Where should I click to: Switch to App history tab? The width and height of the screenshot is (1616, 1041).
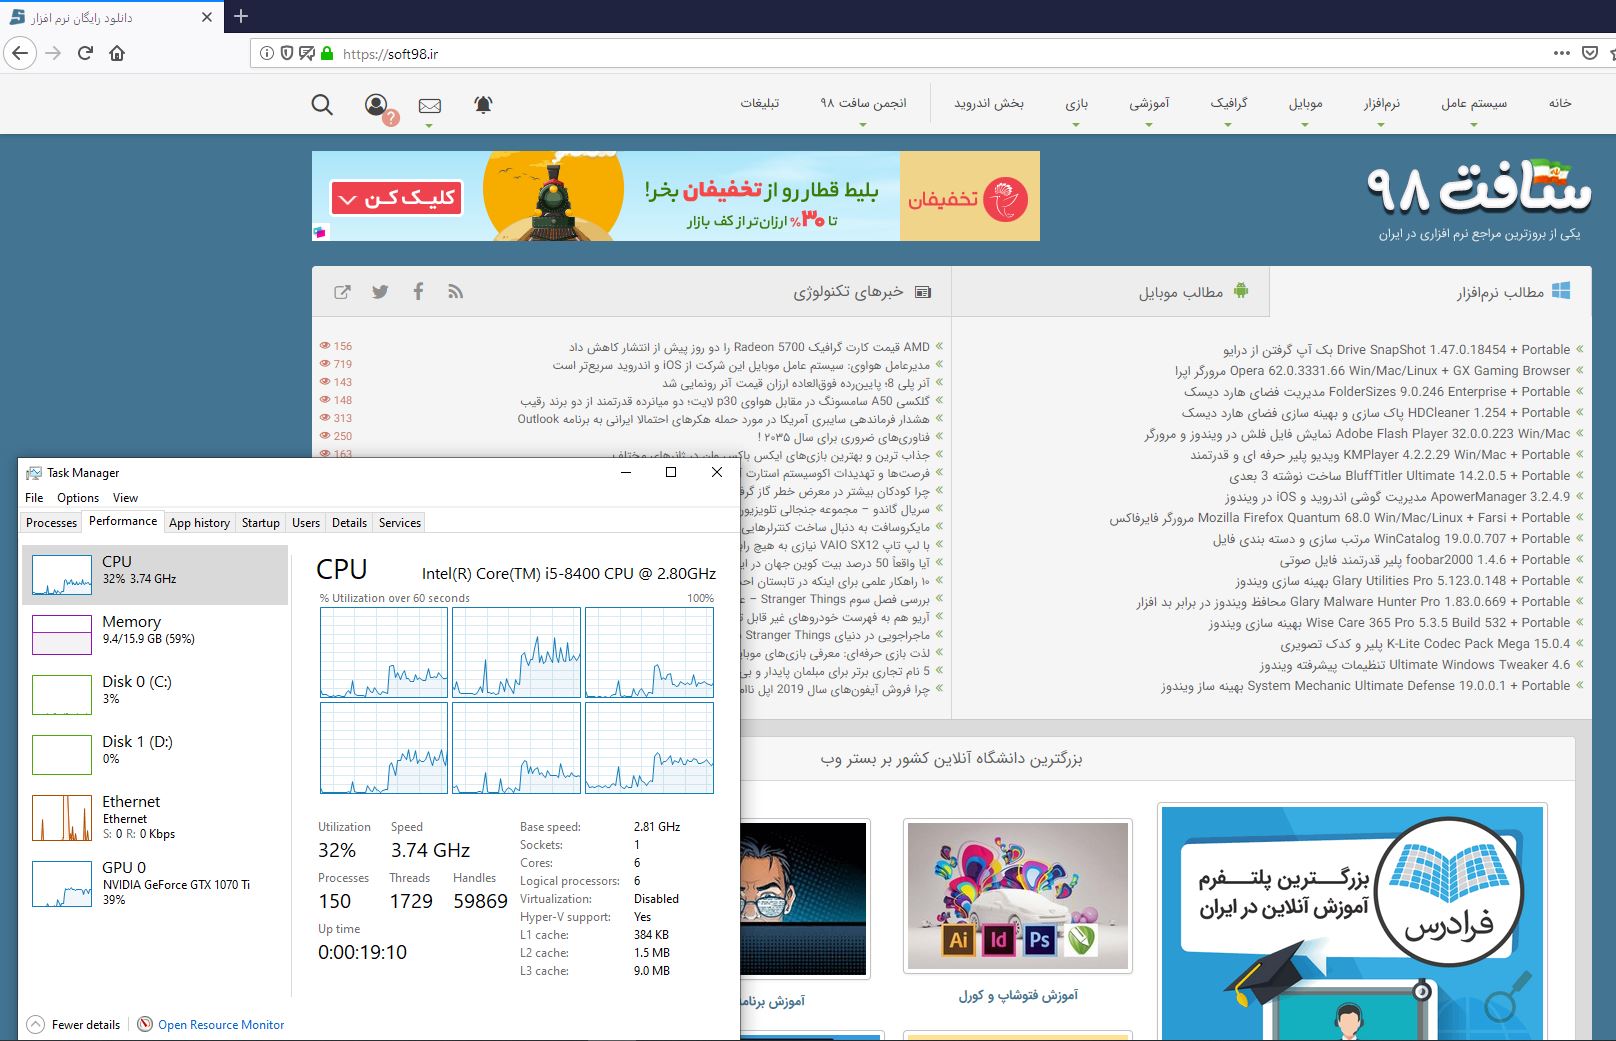point(199,523)
